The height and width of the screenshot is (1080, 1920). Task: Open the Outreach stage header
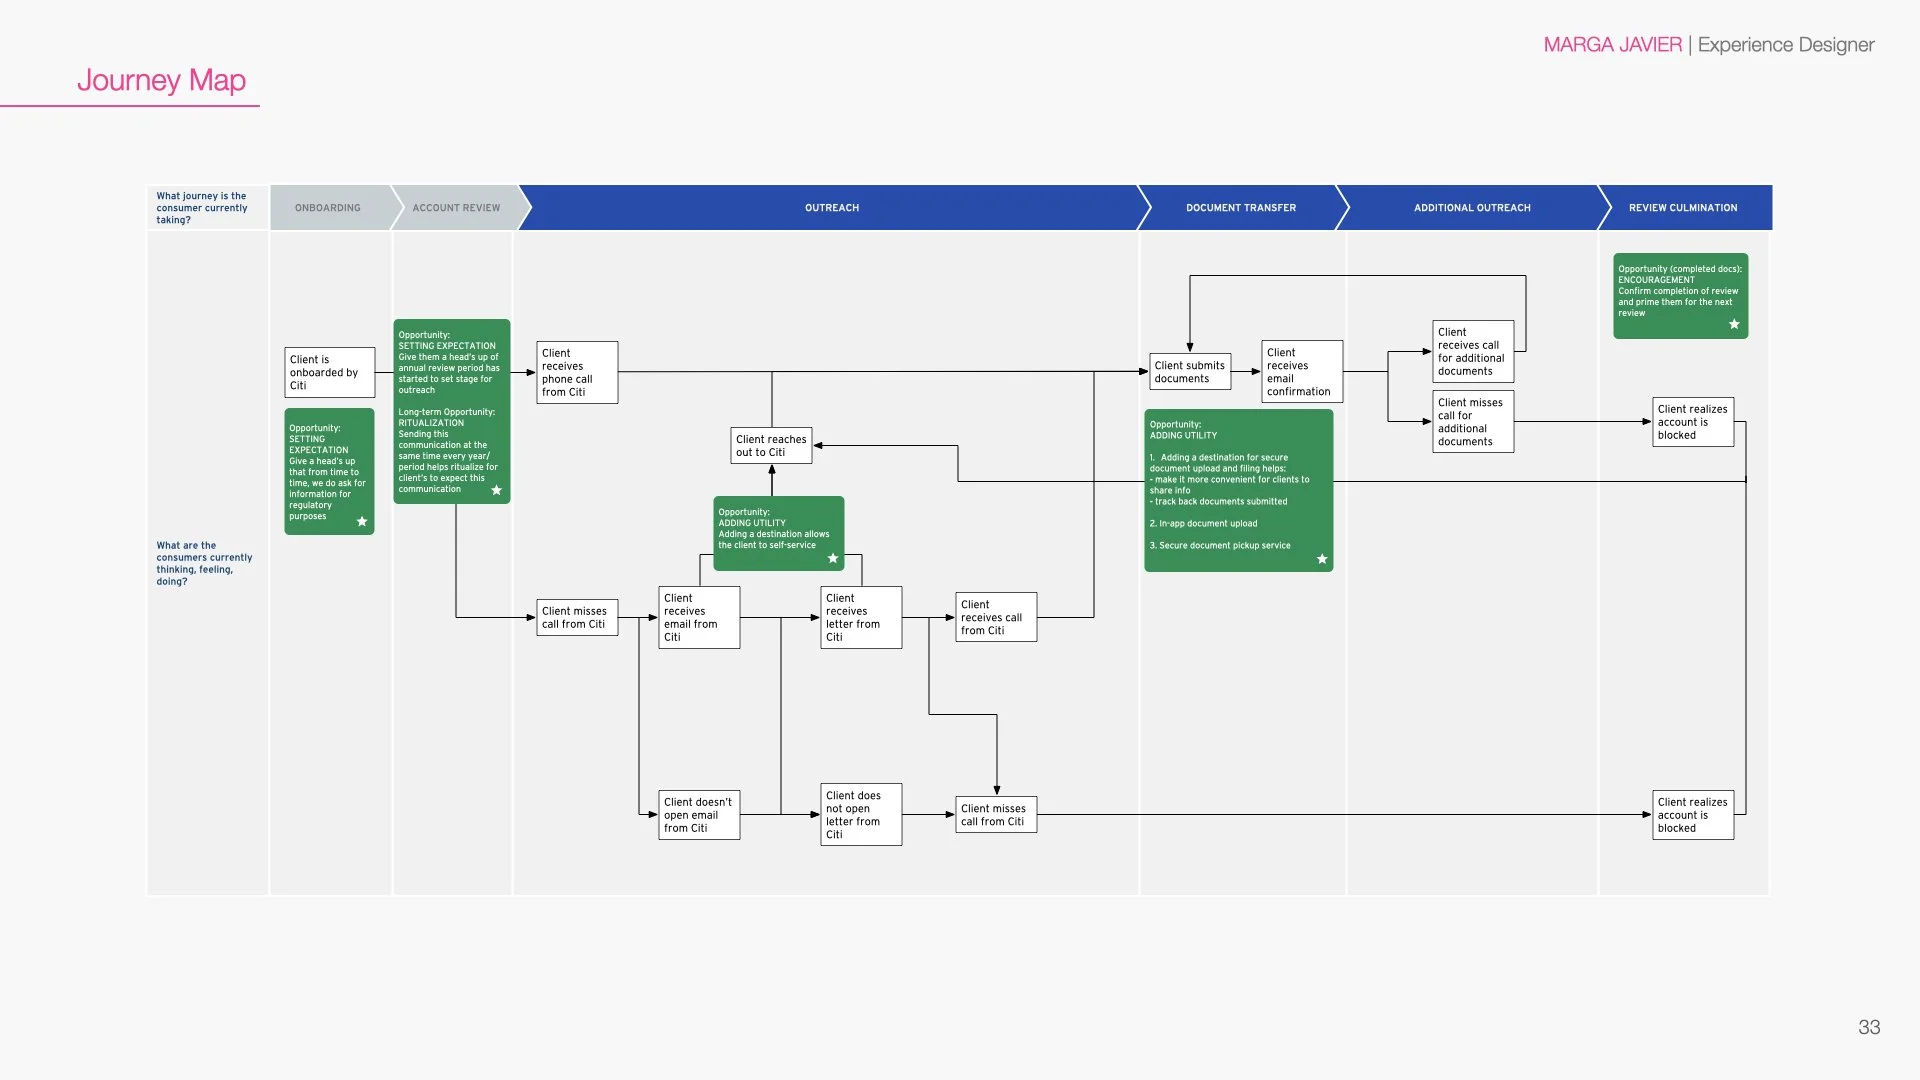point(832,208)
